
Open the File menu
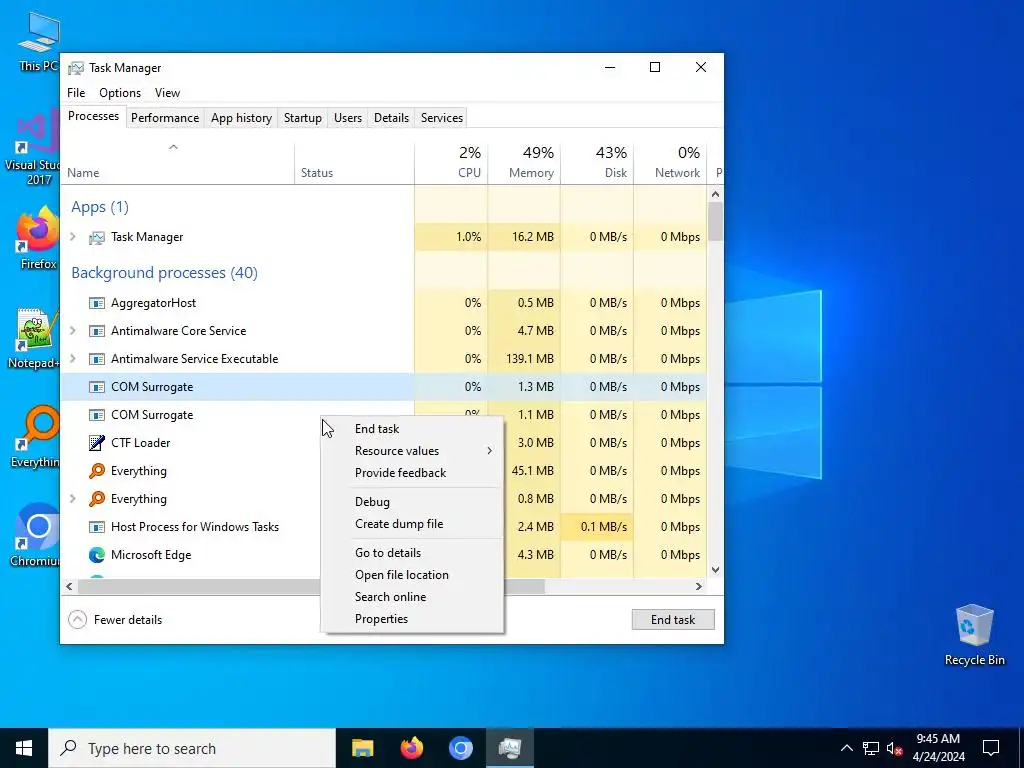(x=76, y=93)
